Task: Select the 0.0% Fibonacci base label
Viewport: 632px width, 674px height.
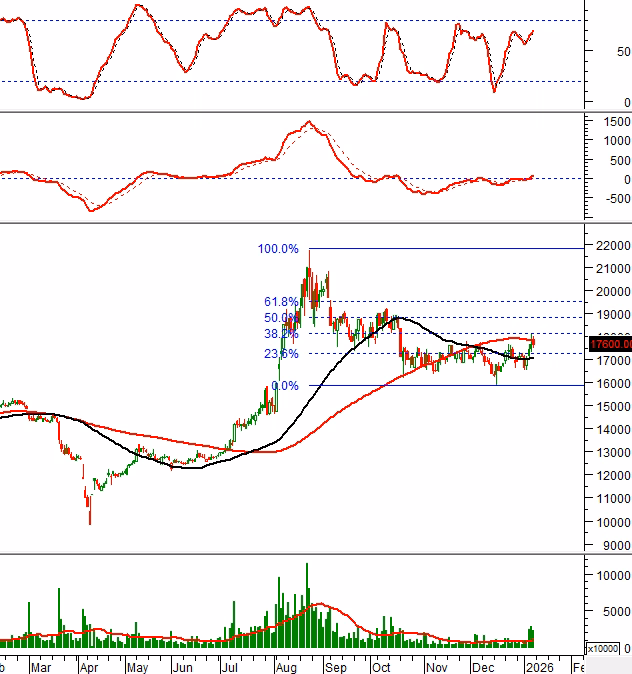Action: point(285,386)
